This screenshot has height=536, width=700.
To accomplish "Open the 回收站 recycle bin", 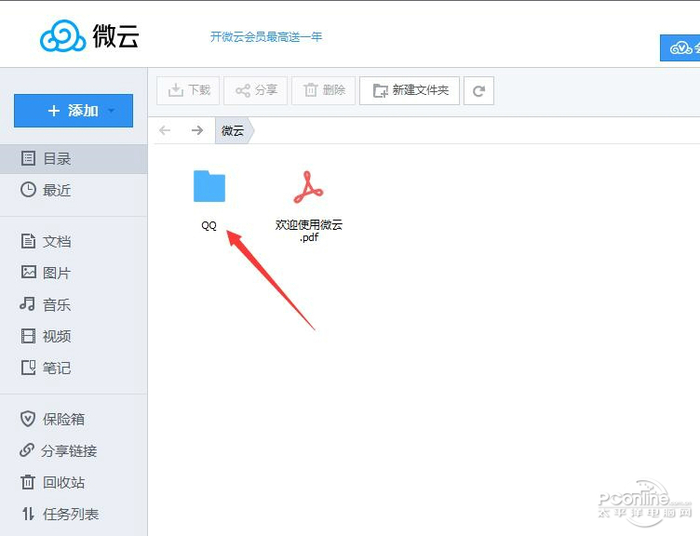I will [x=74, y=482].
